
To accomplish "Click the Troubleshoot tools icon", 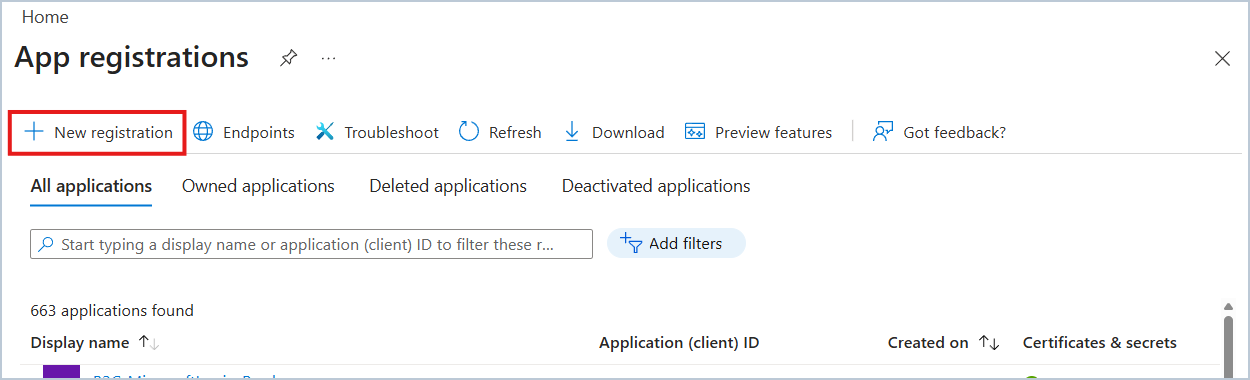I will tap(325, 132).
